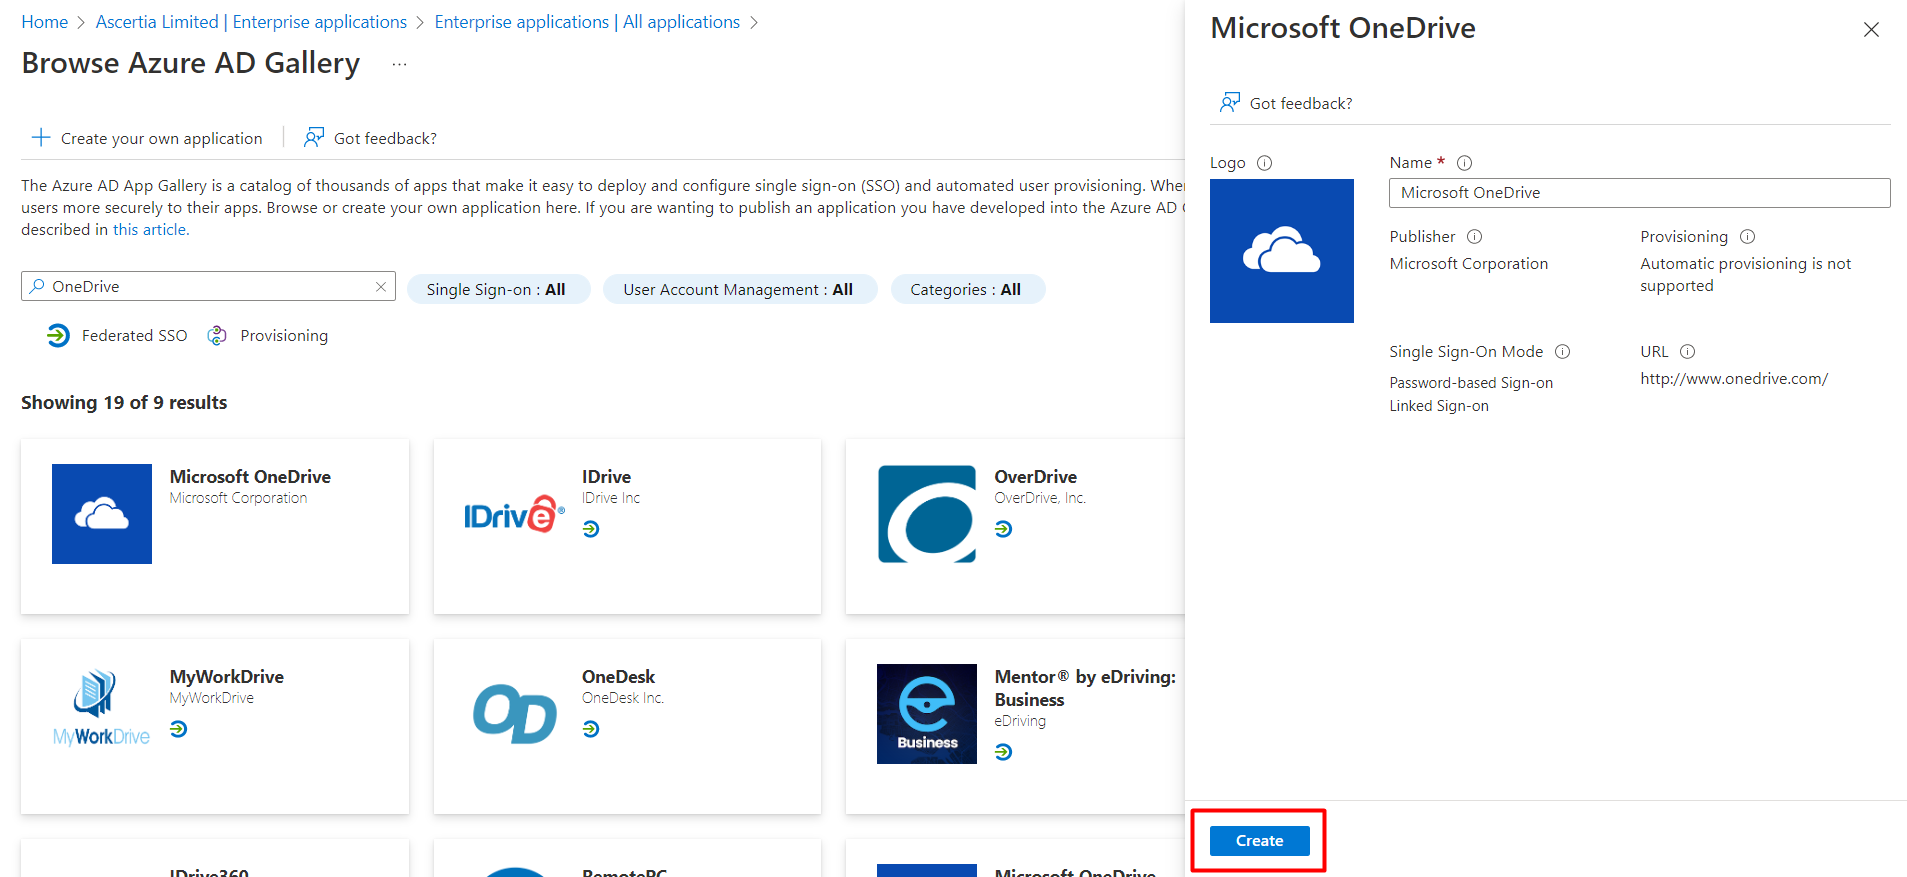The height and width of the screenshot is (877, 1907).
Task: Click the MyWorkDrive logo
Action: point(102,709)
